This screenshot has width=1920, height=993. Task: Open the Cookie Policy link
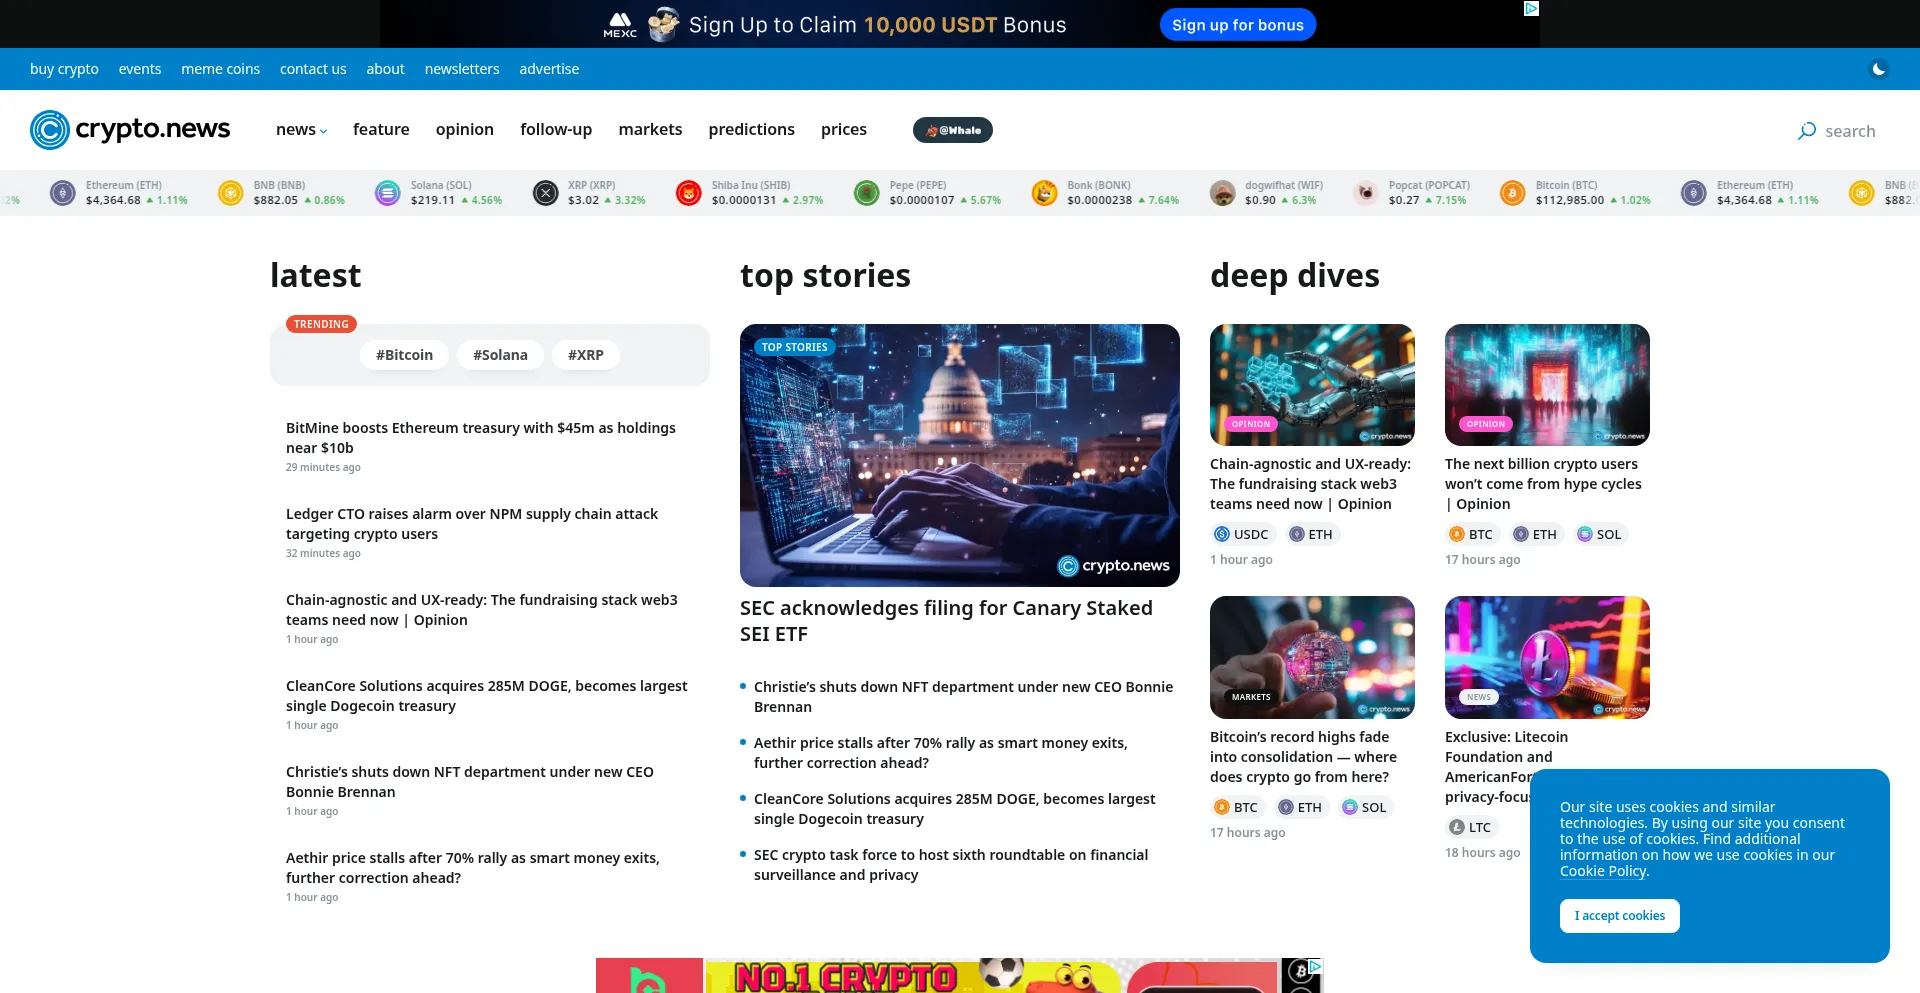(1603, 871)
